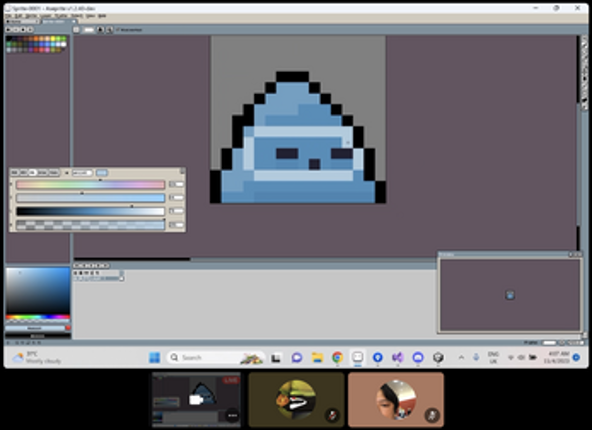Click the foreground color bar below the color picker
Image resolution: width=592 pixels, height=430 pixels.
tap(35, 328)
